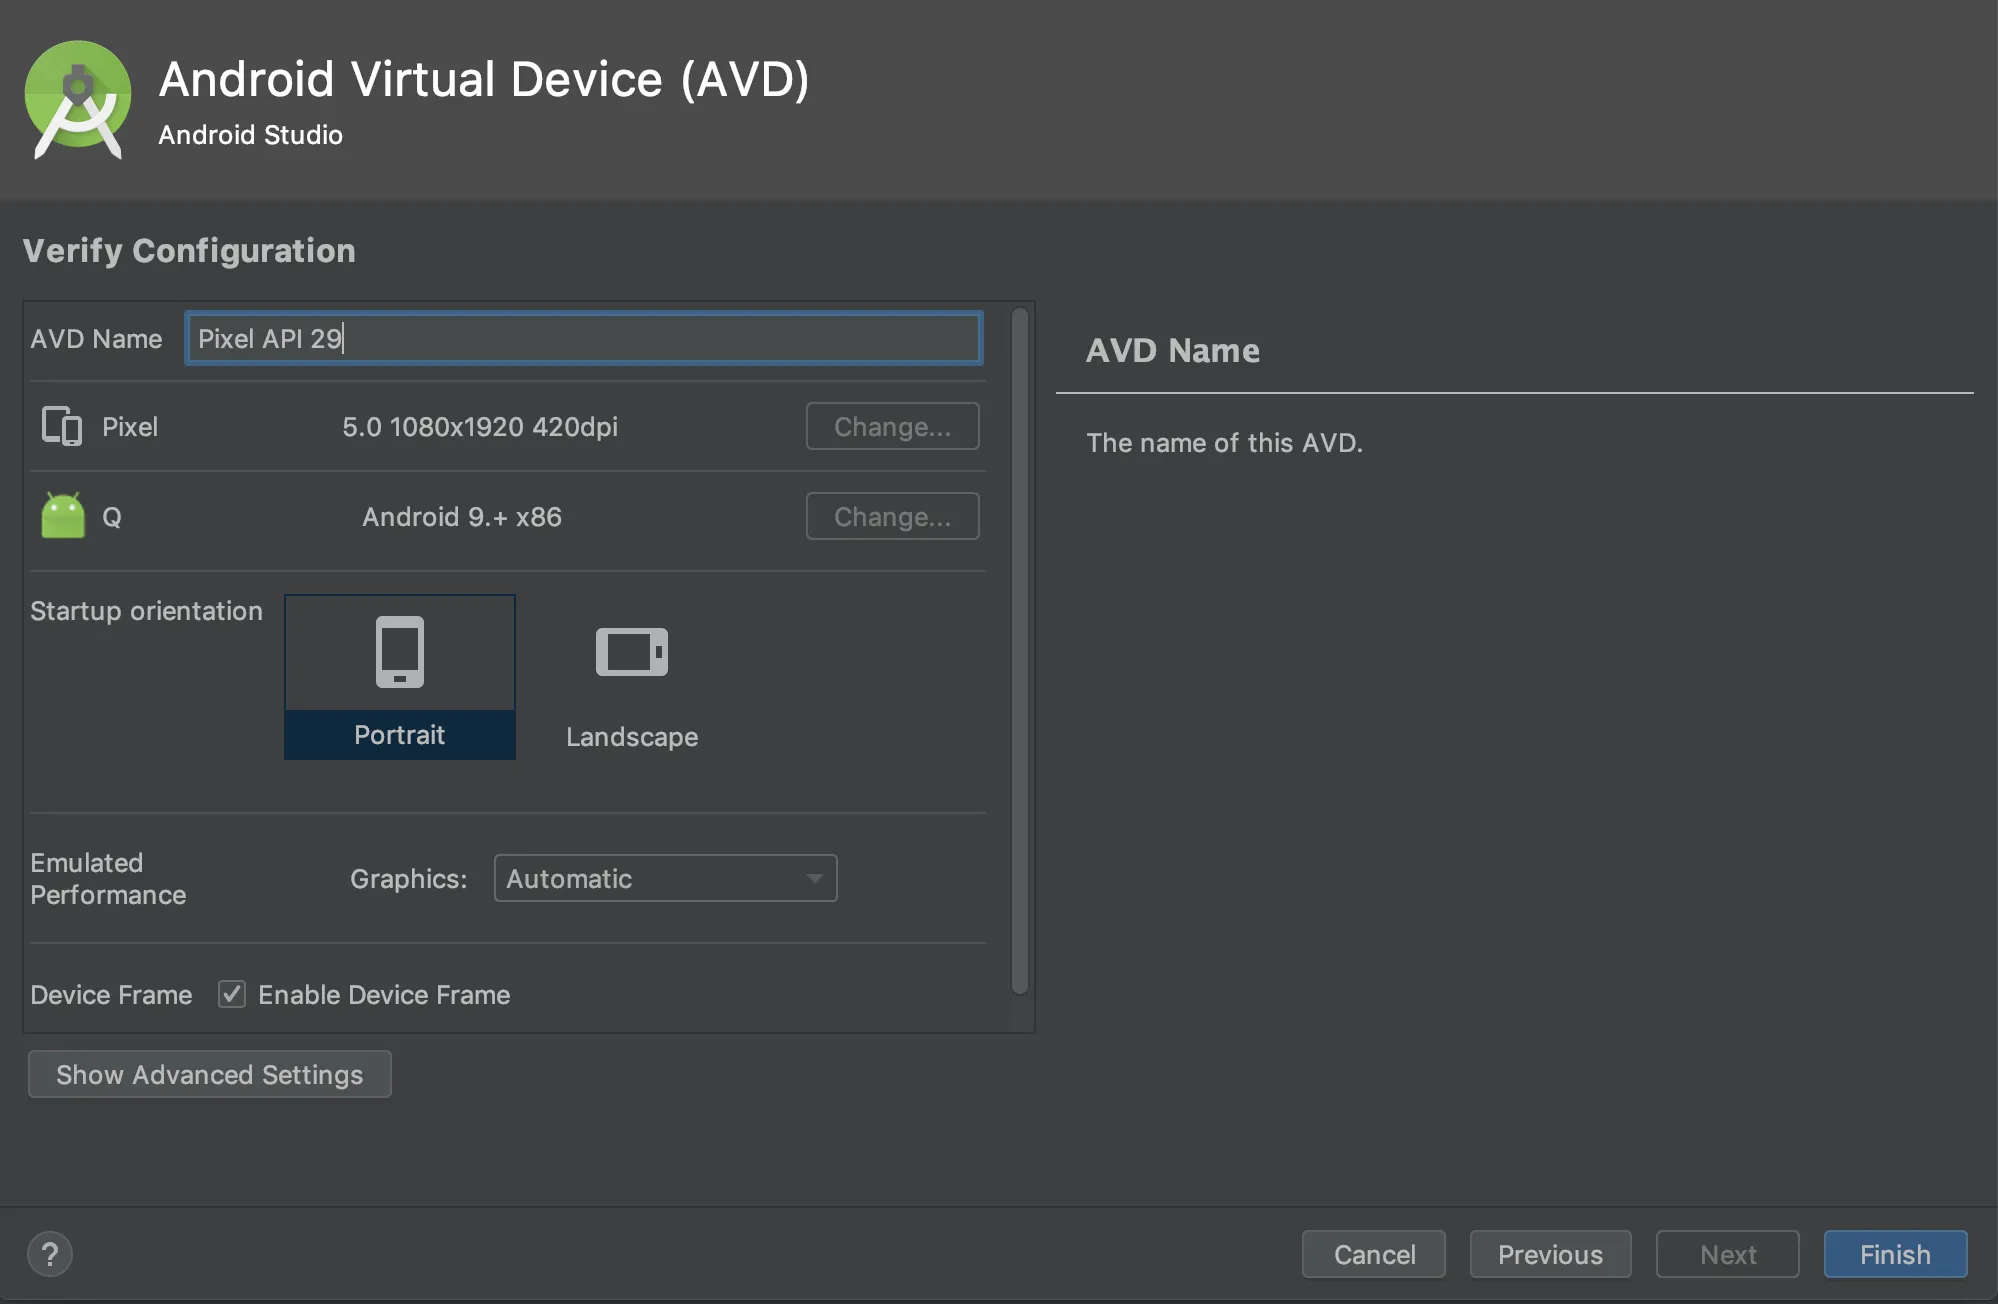
Task: Open help with the question mark icon
Action: pyautogui.click(x=50, y=1254)
